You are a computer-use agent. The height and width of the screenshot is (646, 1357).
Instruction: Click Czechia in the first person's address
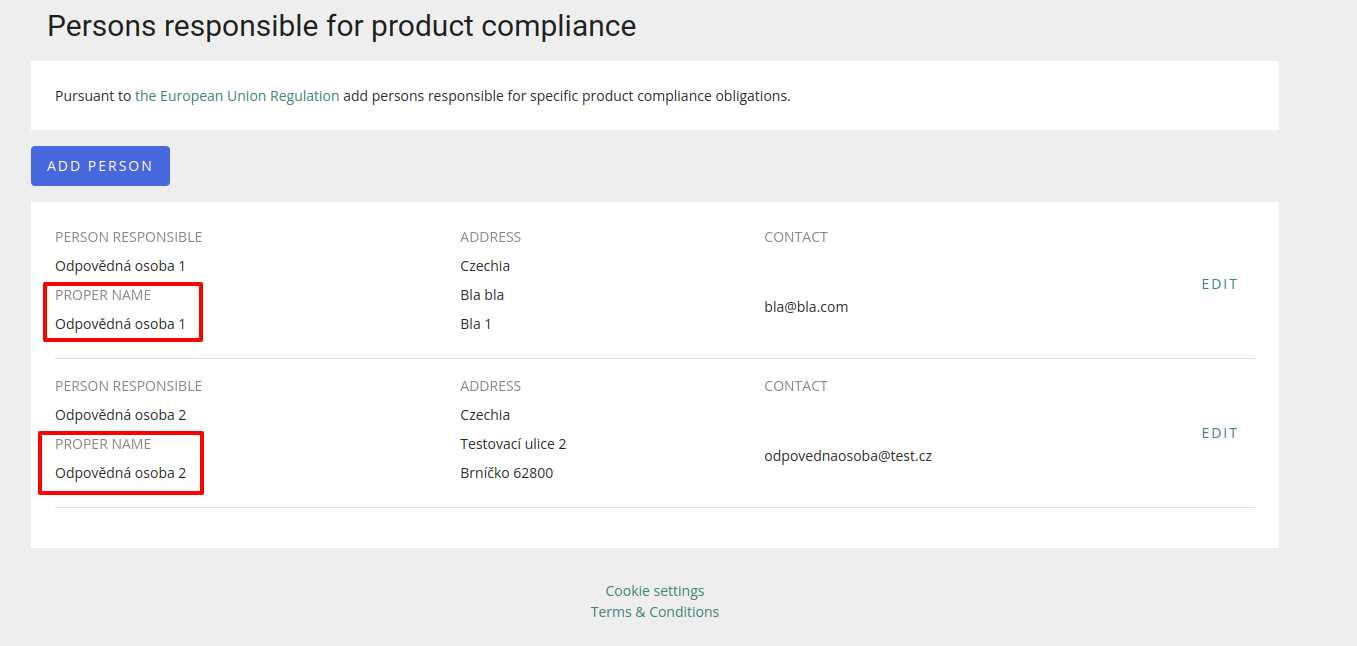pyautogui.click(x=485, y=266)
